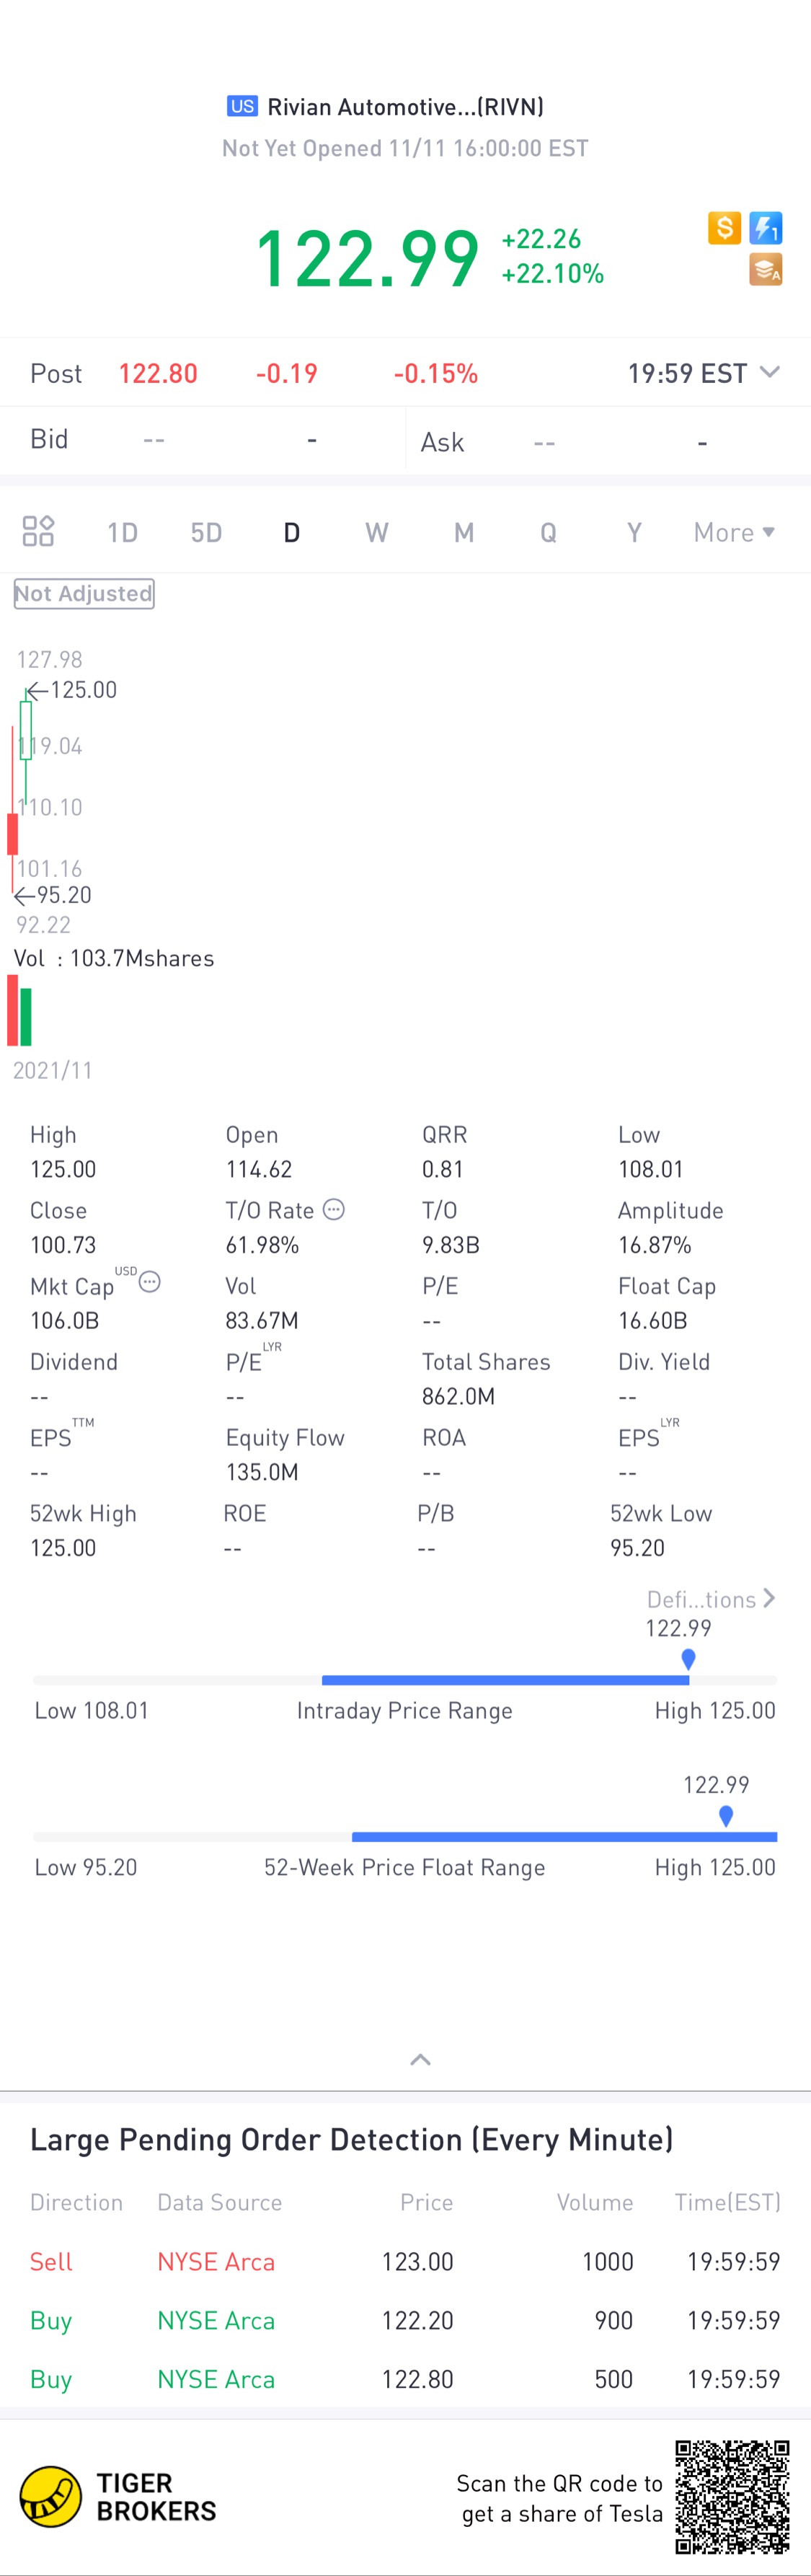
Task: Tap the Intraday Price Range marker
Action: tap(688, 1659)
